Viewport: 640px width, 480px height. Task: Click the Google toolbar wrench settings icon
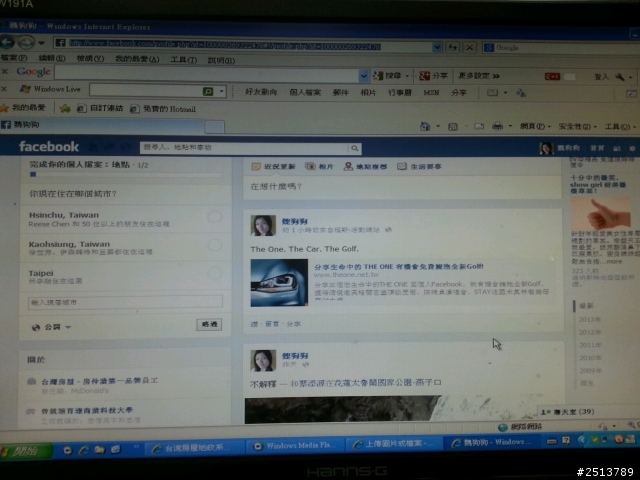click(x=620, y=77)
